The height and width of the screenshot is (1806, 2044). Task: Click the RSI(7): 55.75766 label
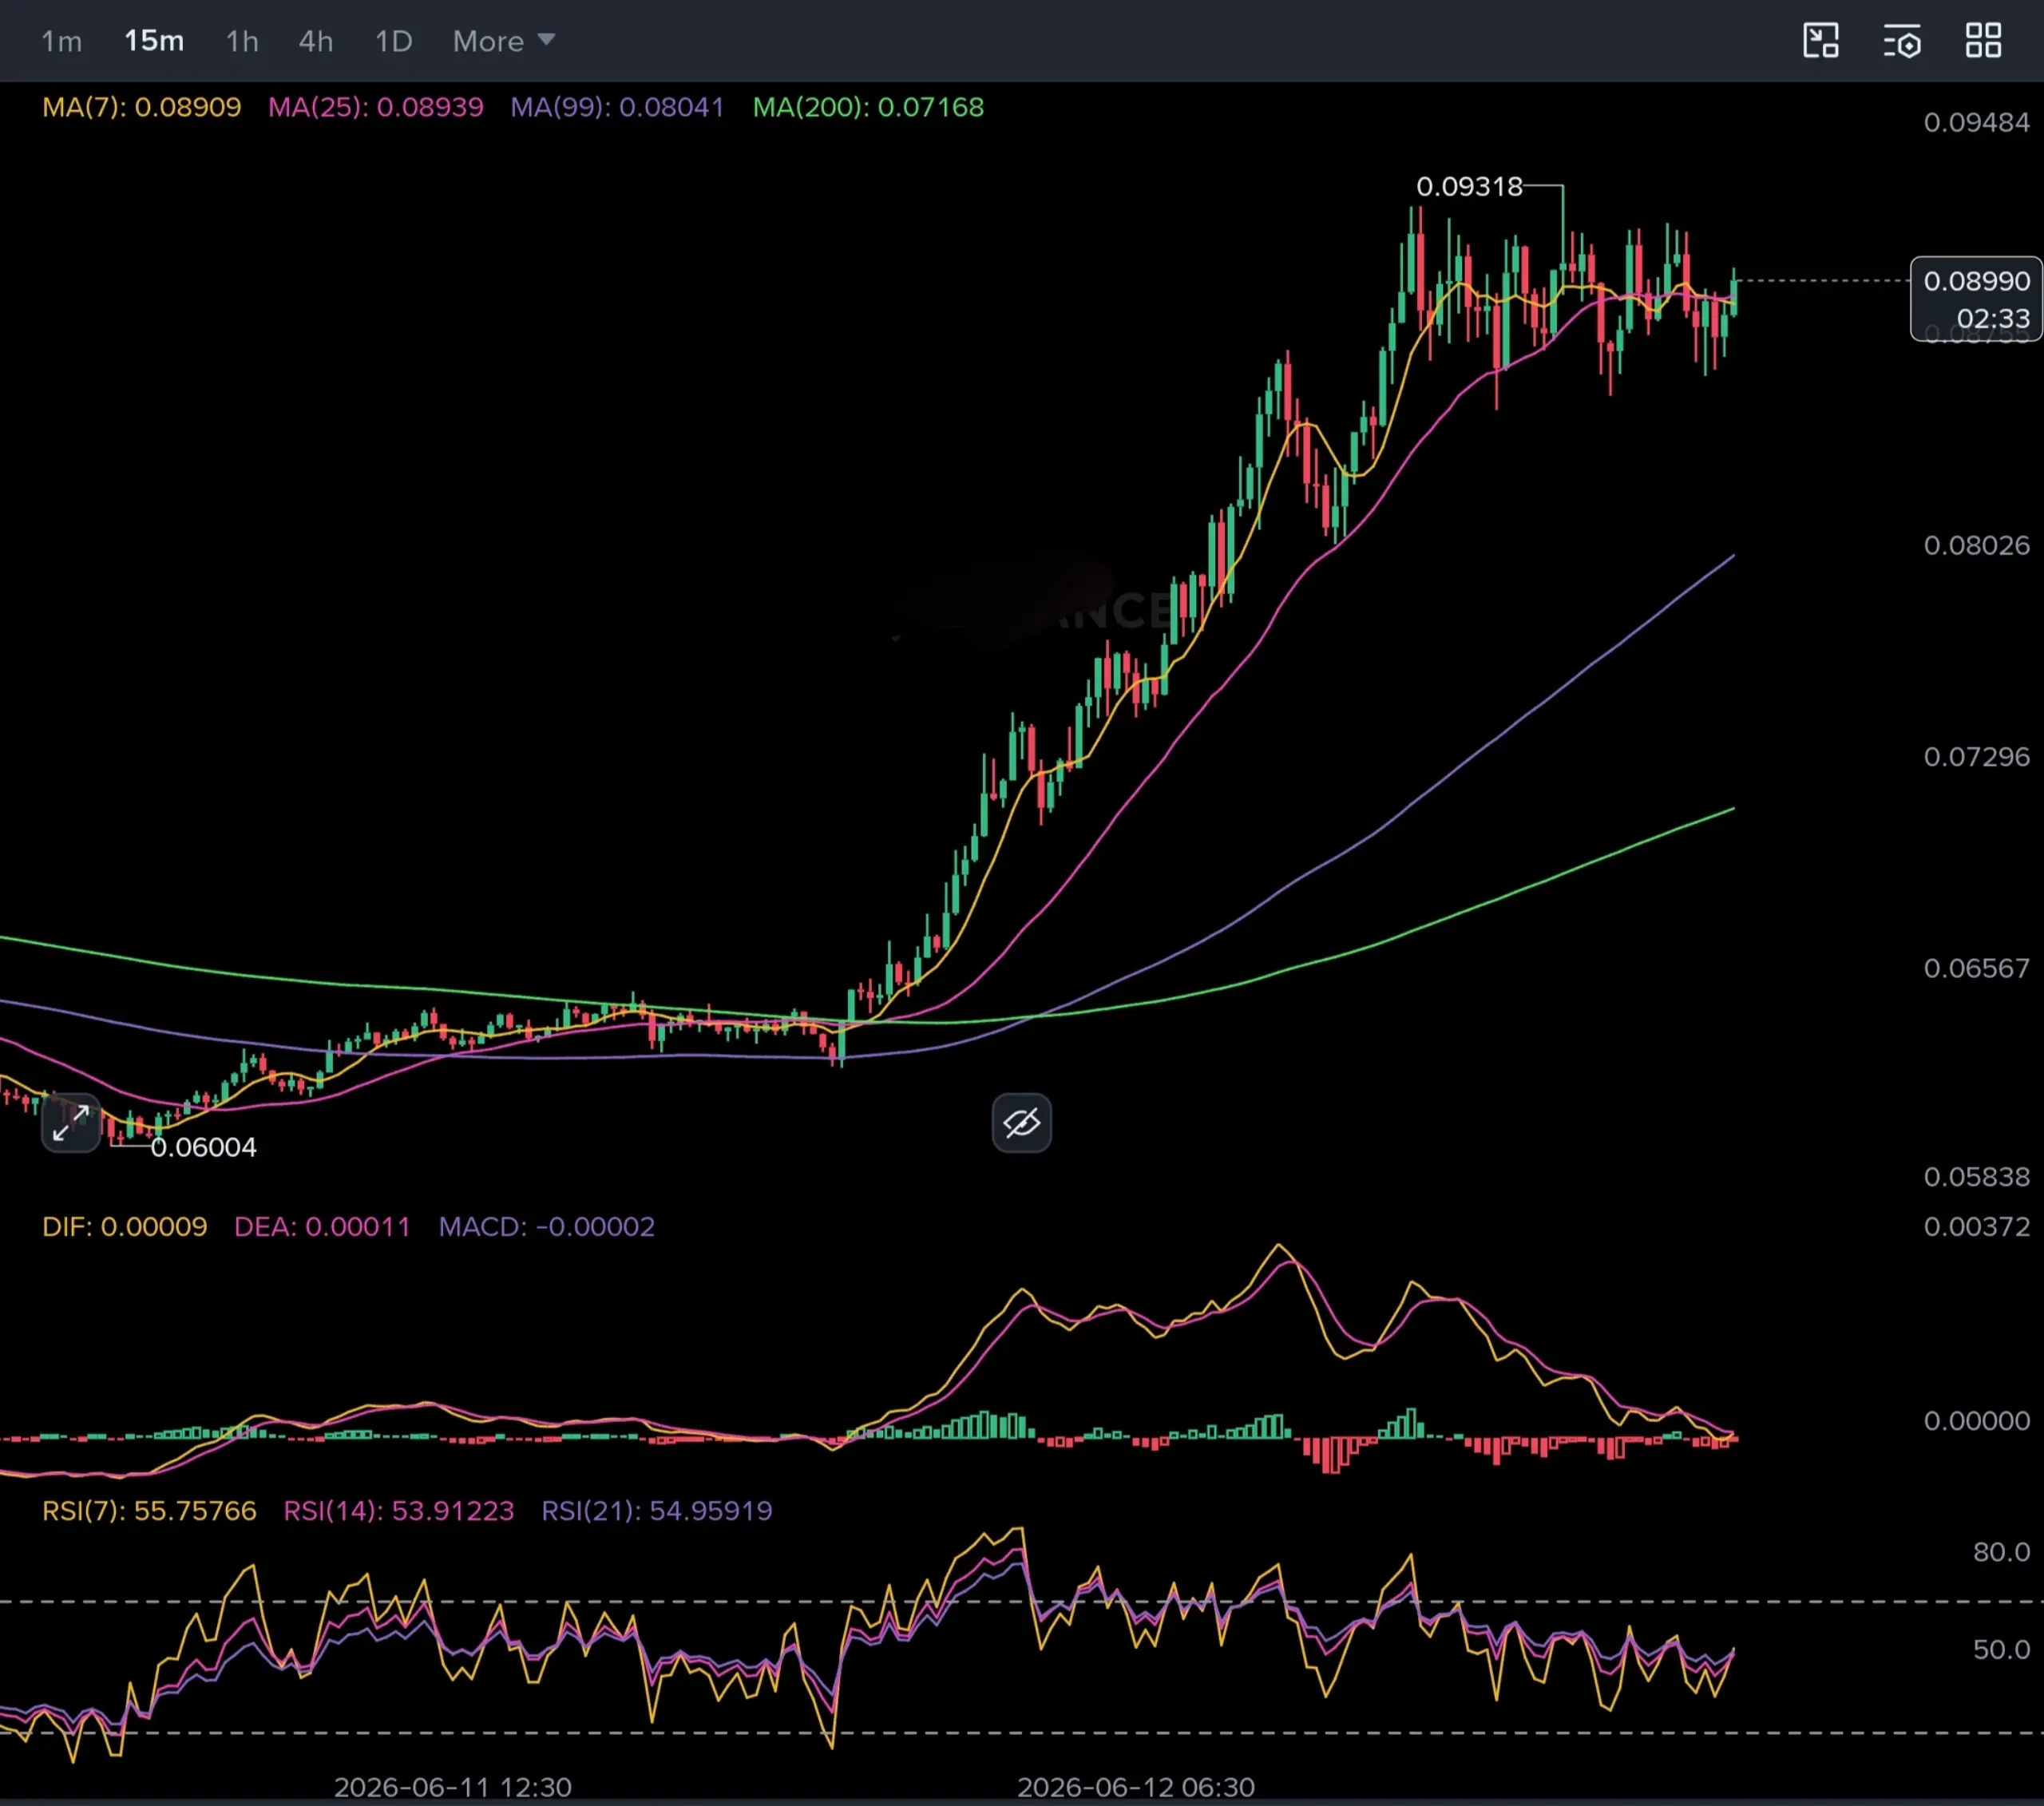(x=149, y=1510)
